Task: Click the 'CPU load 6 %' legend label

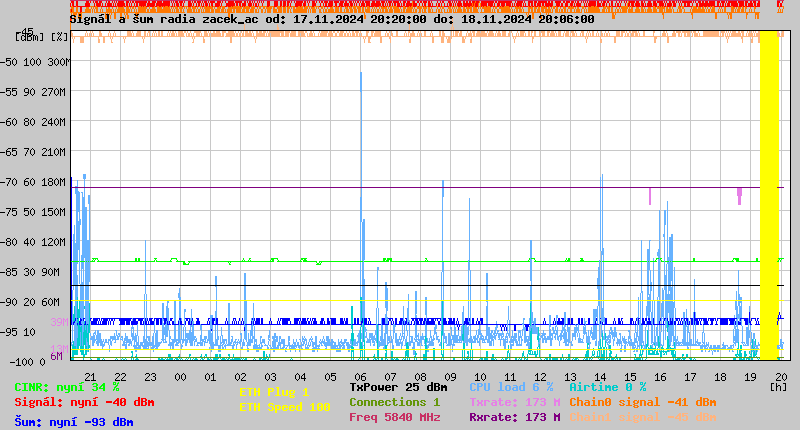Action: pyautogui.click(x=511, y=387)
